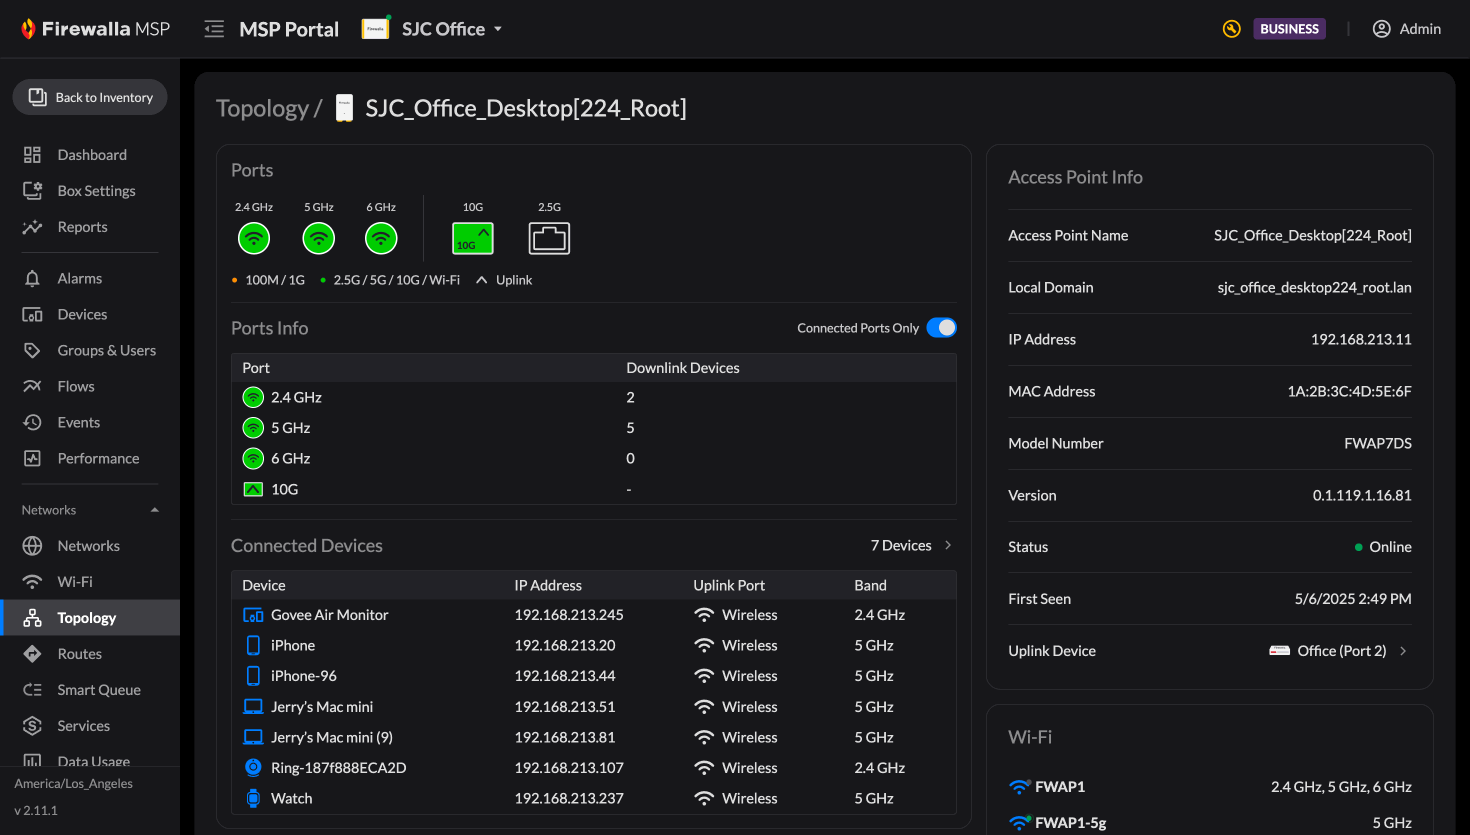Click the Topology breadcrumb link

[x=262, y=108]
